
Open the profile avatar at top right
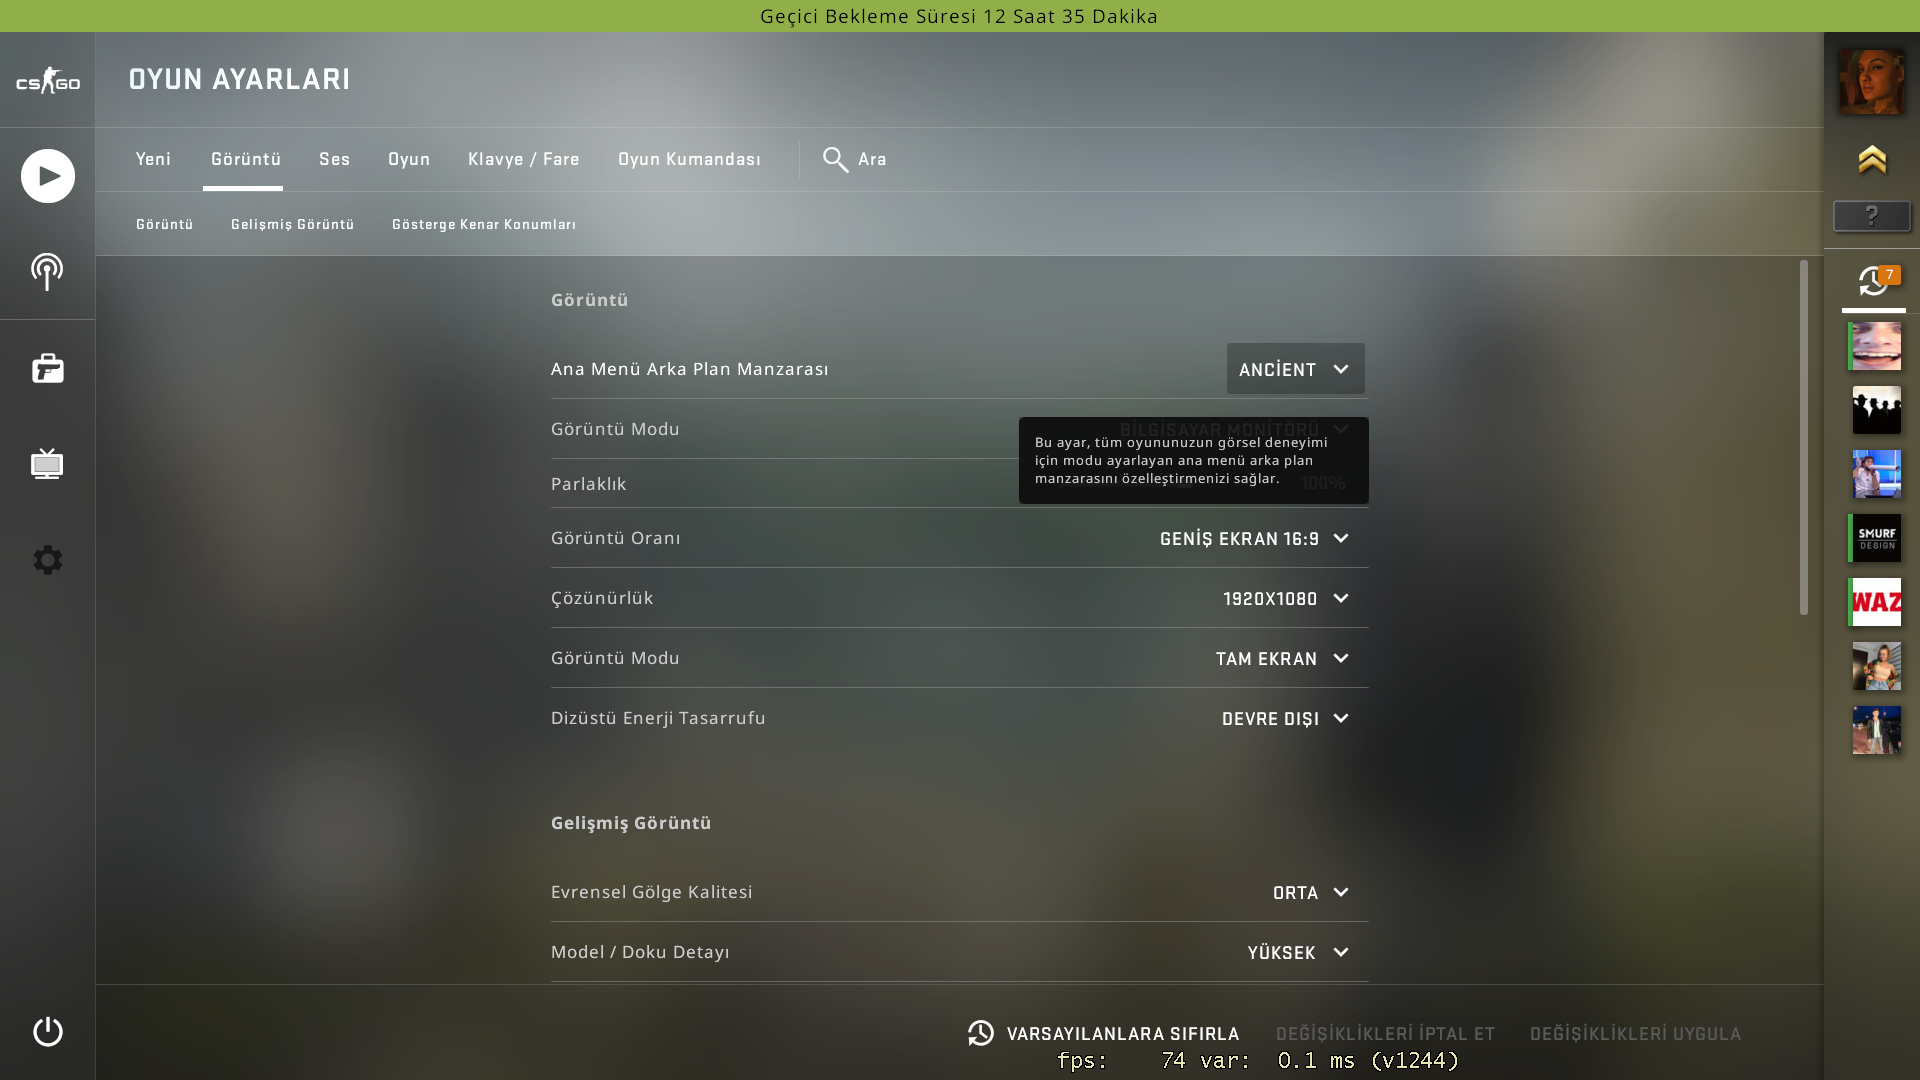pyautogui.click(x=1872, y=81)
